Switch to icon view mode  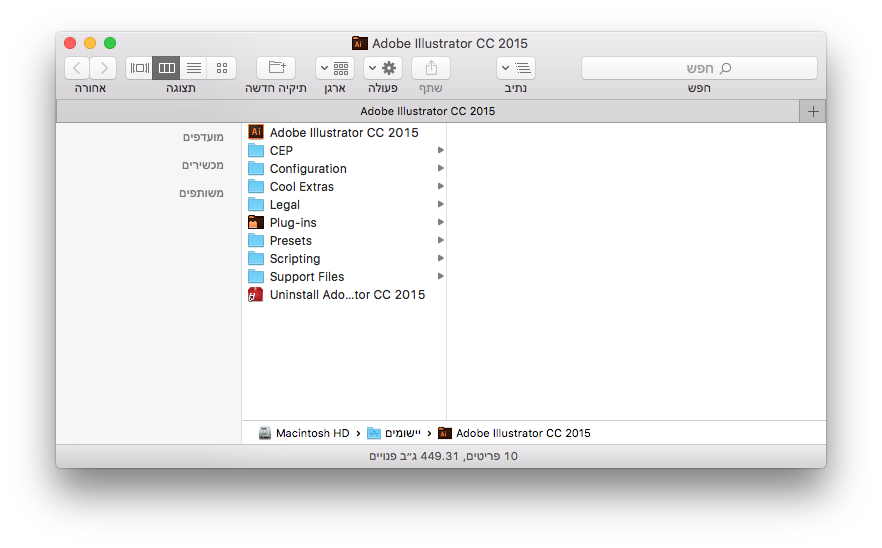coord(222,68)
